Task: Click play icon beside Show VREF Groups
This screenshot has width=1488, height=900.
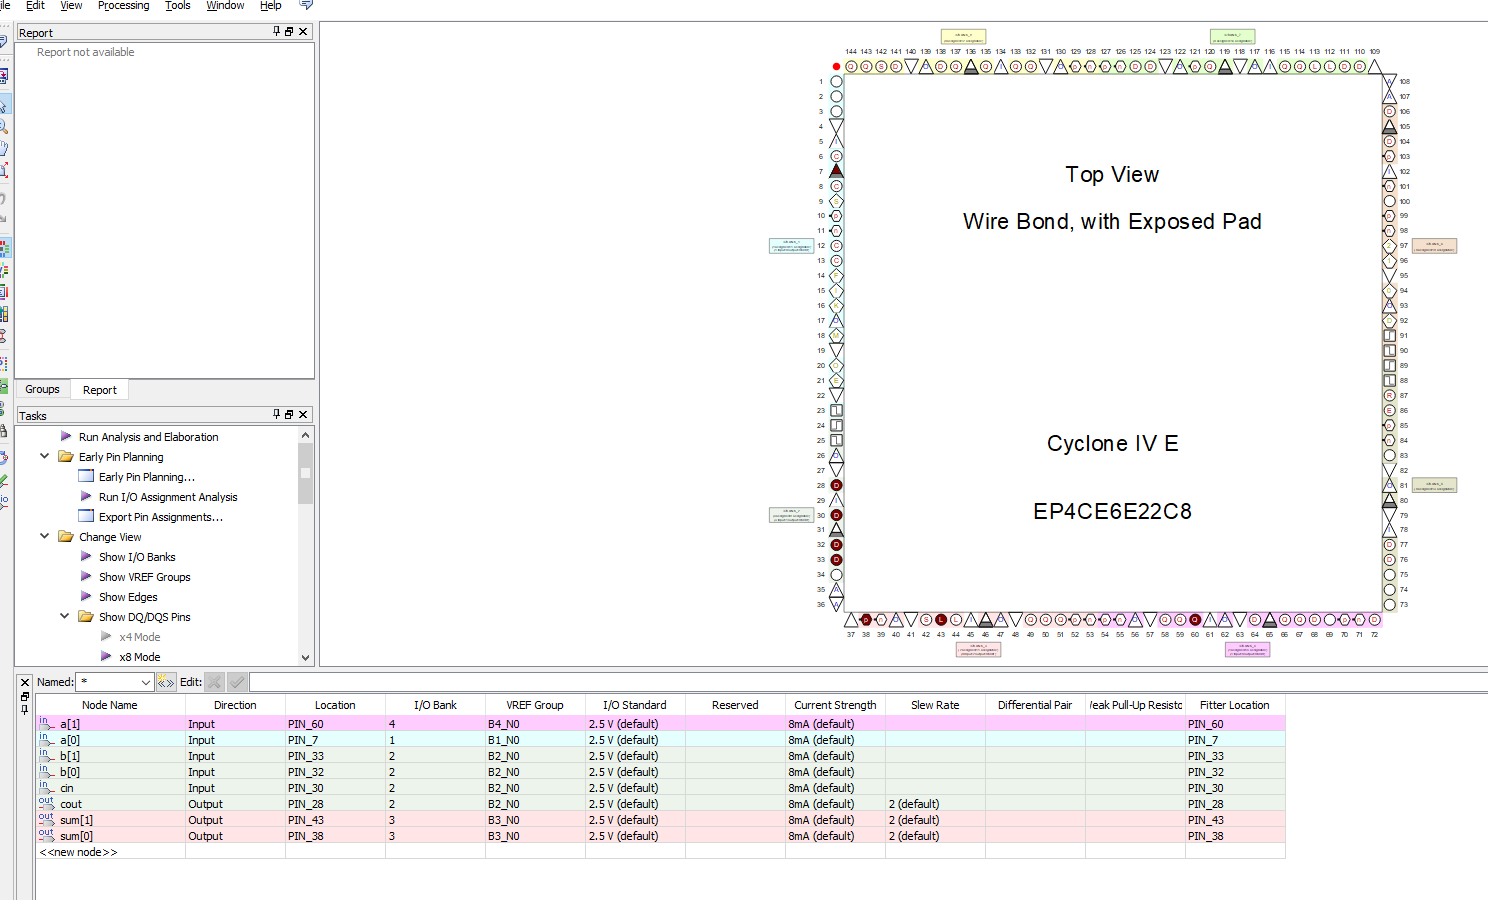Action: coord(86,577)
